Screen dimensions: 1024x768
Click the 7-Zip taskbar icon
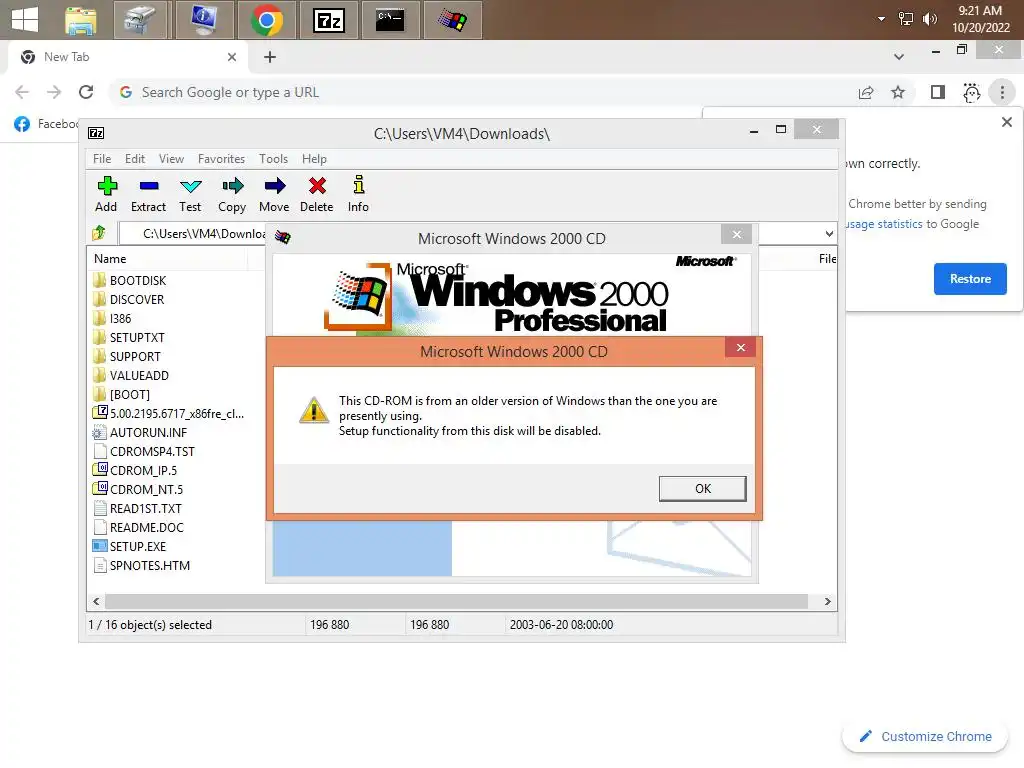[x=328, y=20]
